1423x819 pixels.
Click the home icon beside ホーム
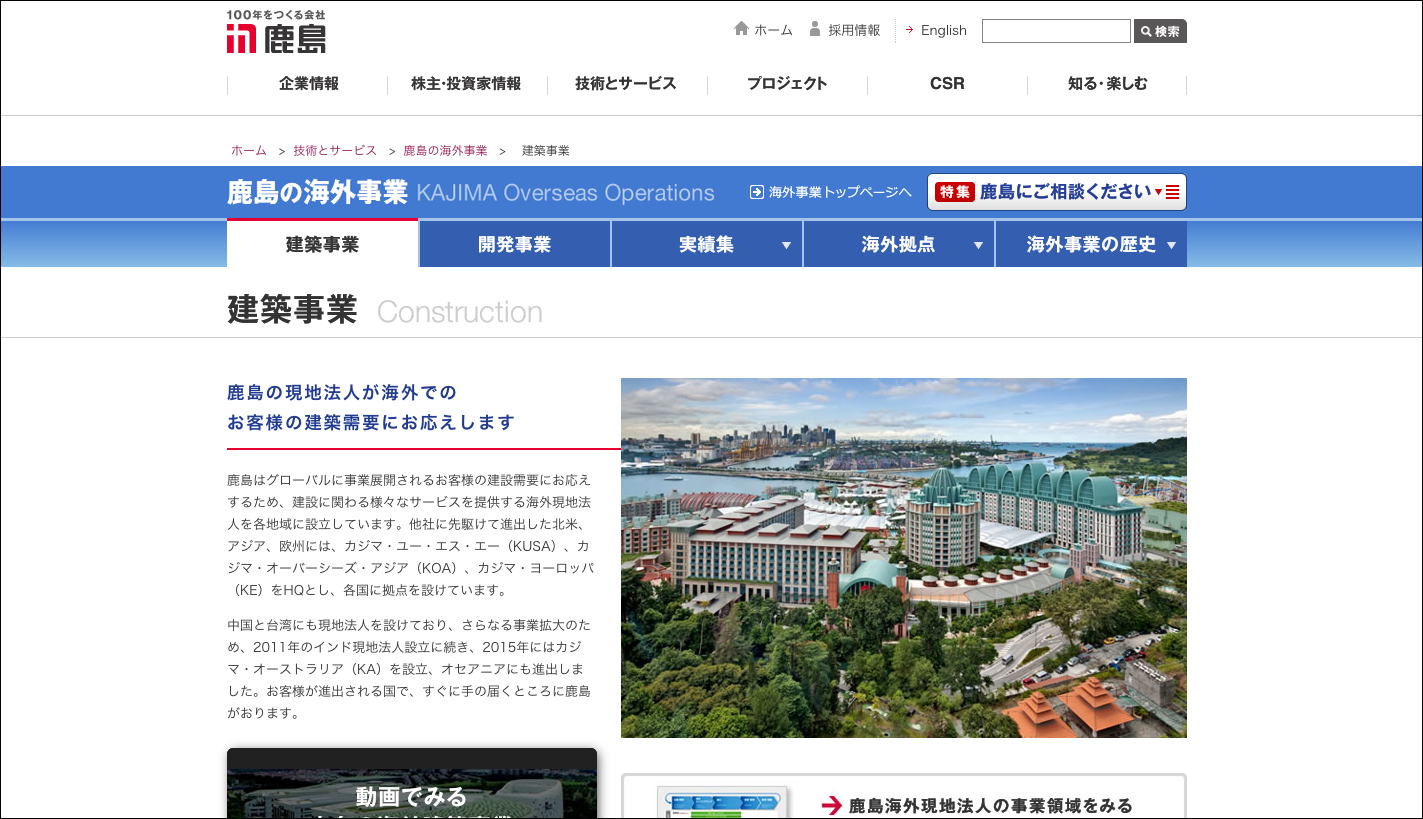coord(741,29)
